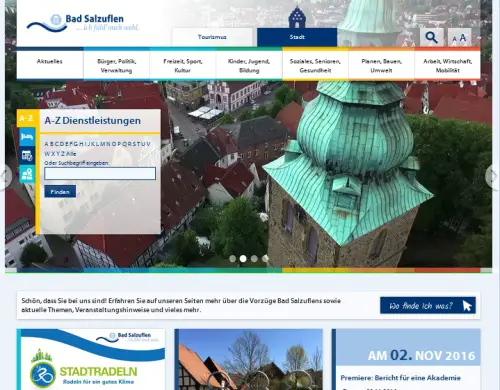Open Soziales, Senioren, Gesundheit menu
This screenshot has width=500, height=390.
[x=315, y=65]
